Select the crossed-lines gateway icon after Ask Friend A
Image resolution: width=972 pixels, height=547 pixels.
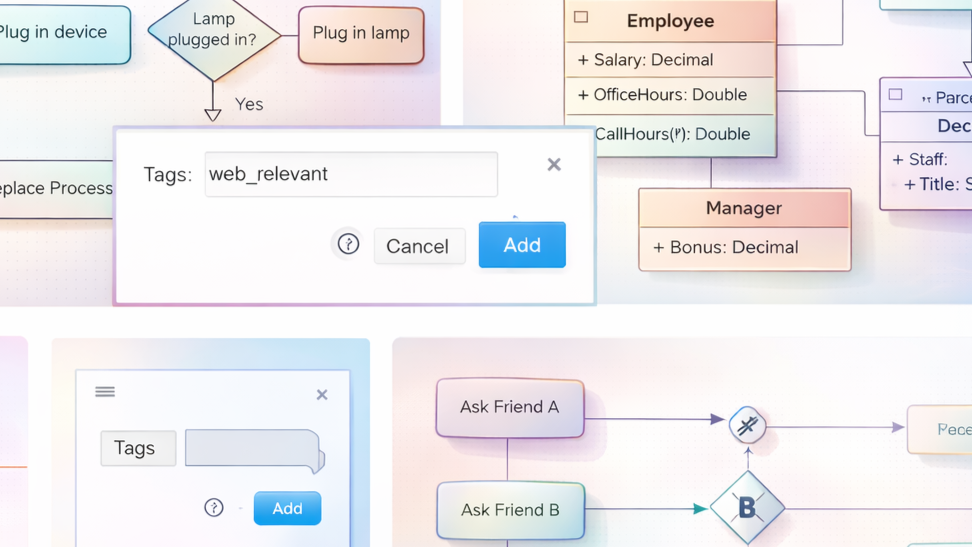coord(747,425)
